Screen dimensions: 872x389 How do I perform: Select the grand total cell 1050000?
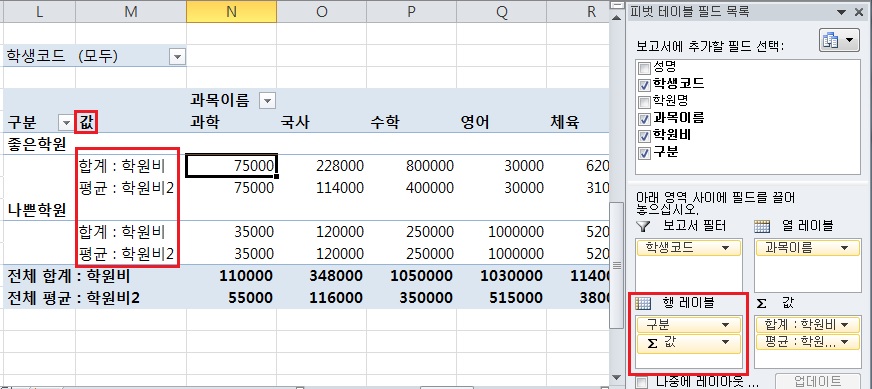(412, 276)
